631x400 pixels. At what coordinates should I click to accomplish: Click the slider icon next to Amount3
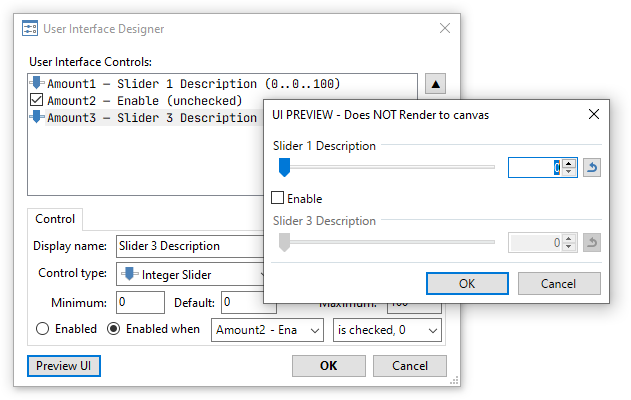tap(37, 117)
